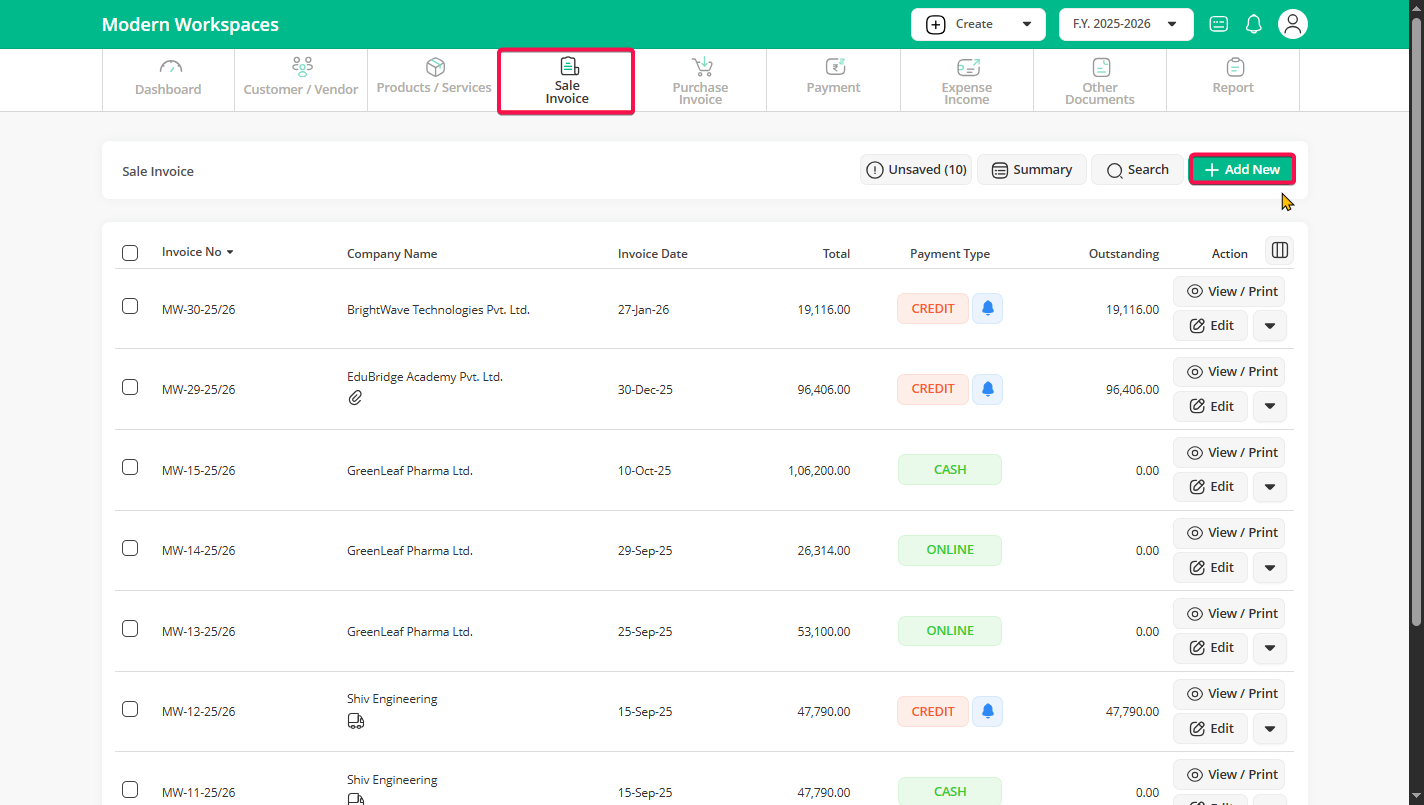Image resolution: width=1424 pixels, height=805 pixels.
Task: Open column settings icon beside Action
Action: tap(1279, 250)
